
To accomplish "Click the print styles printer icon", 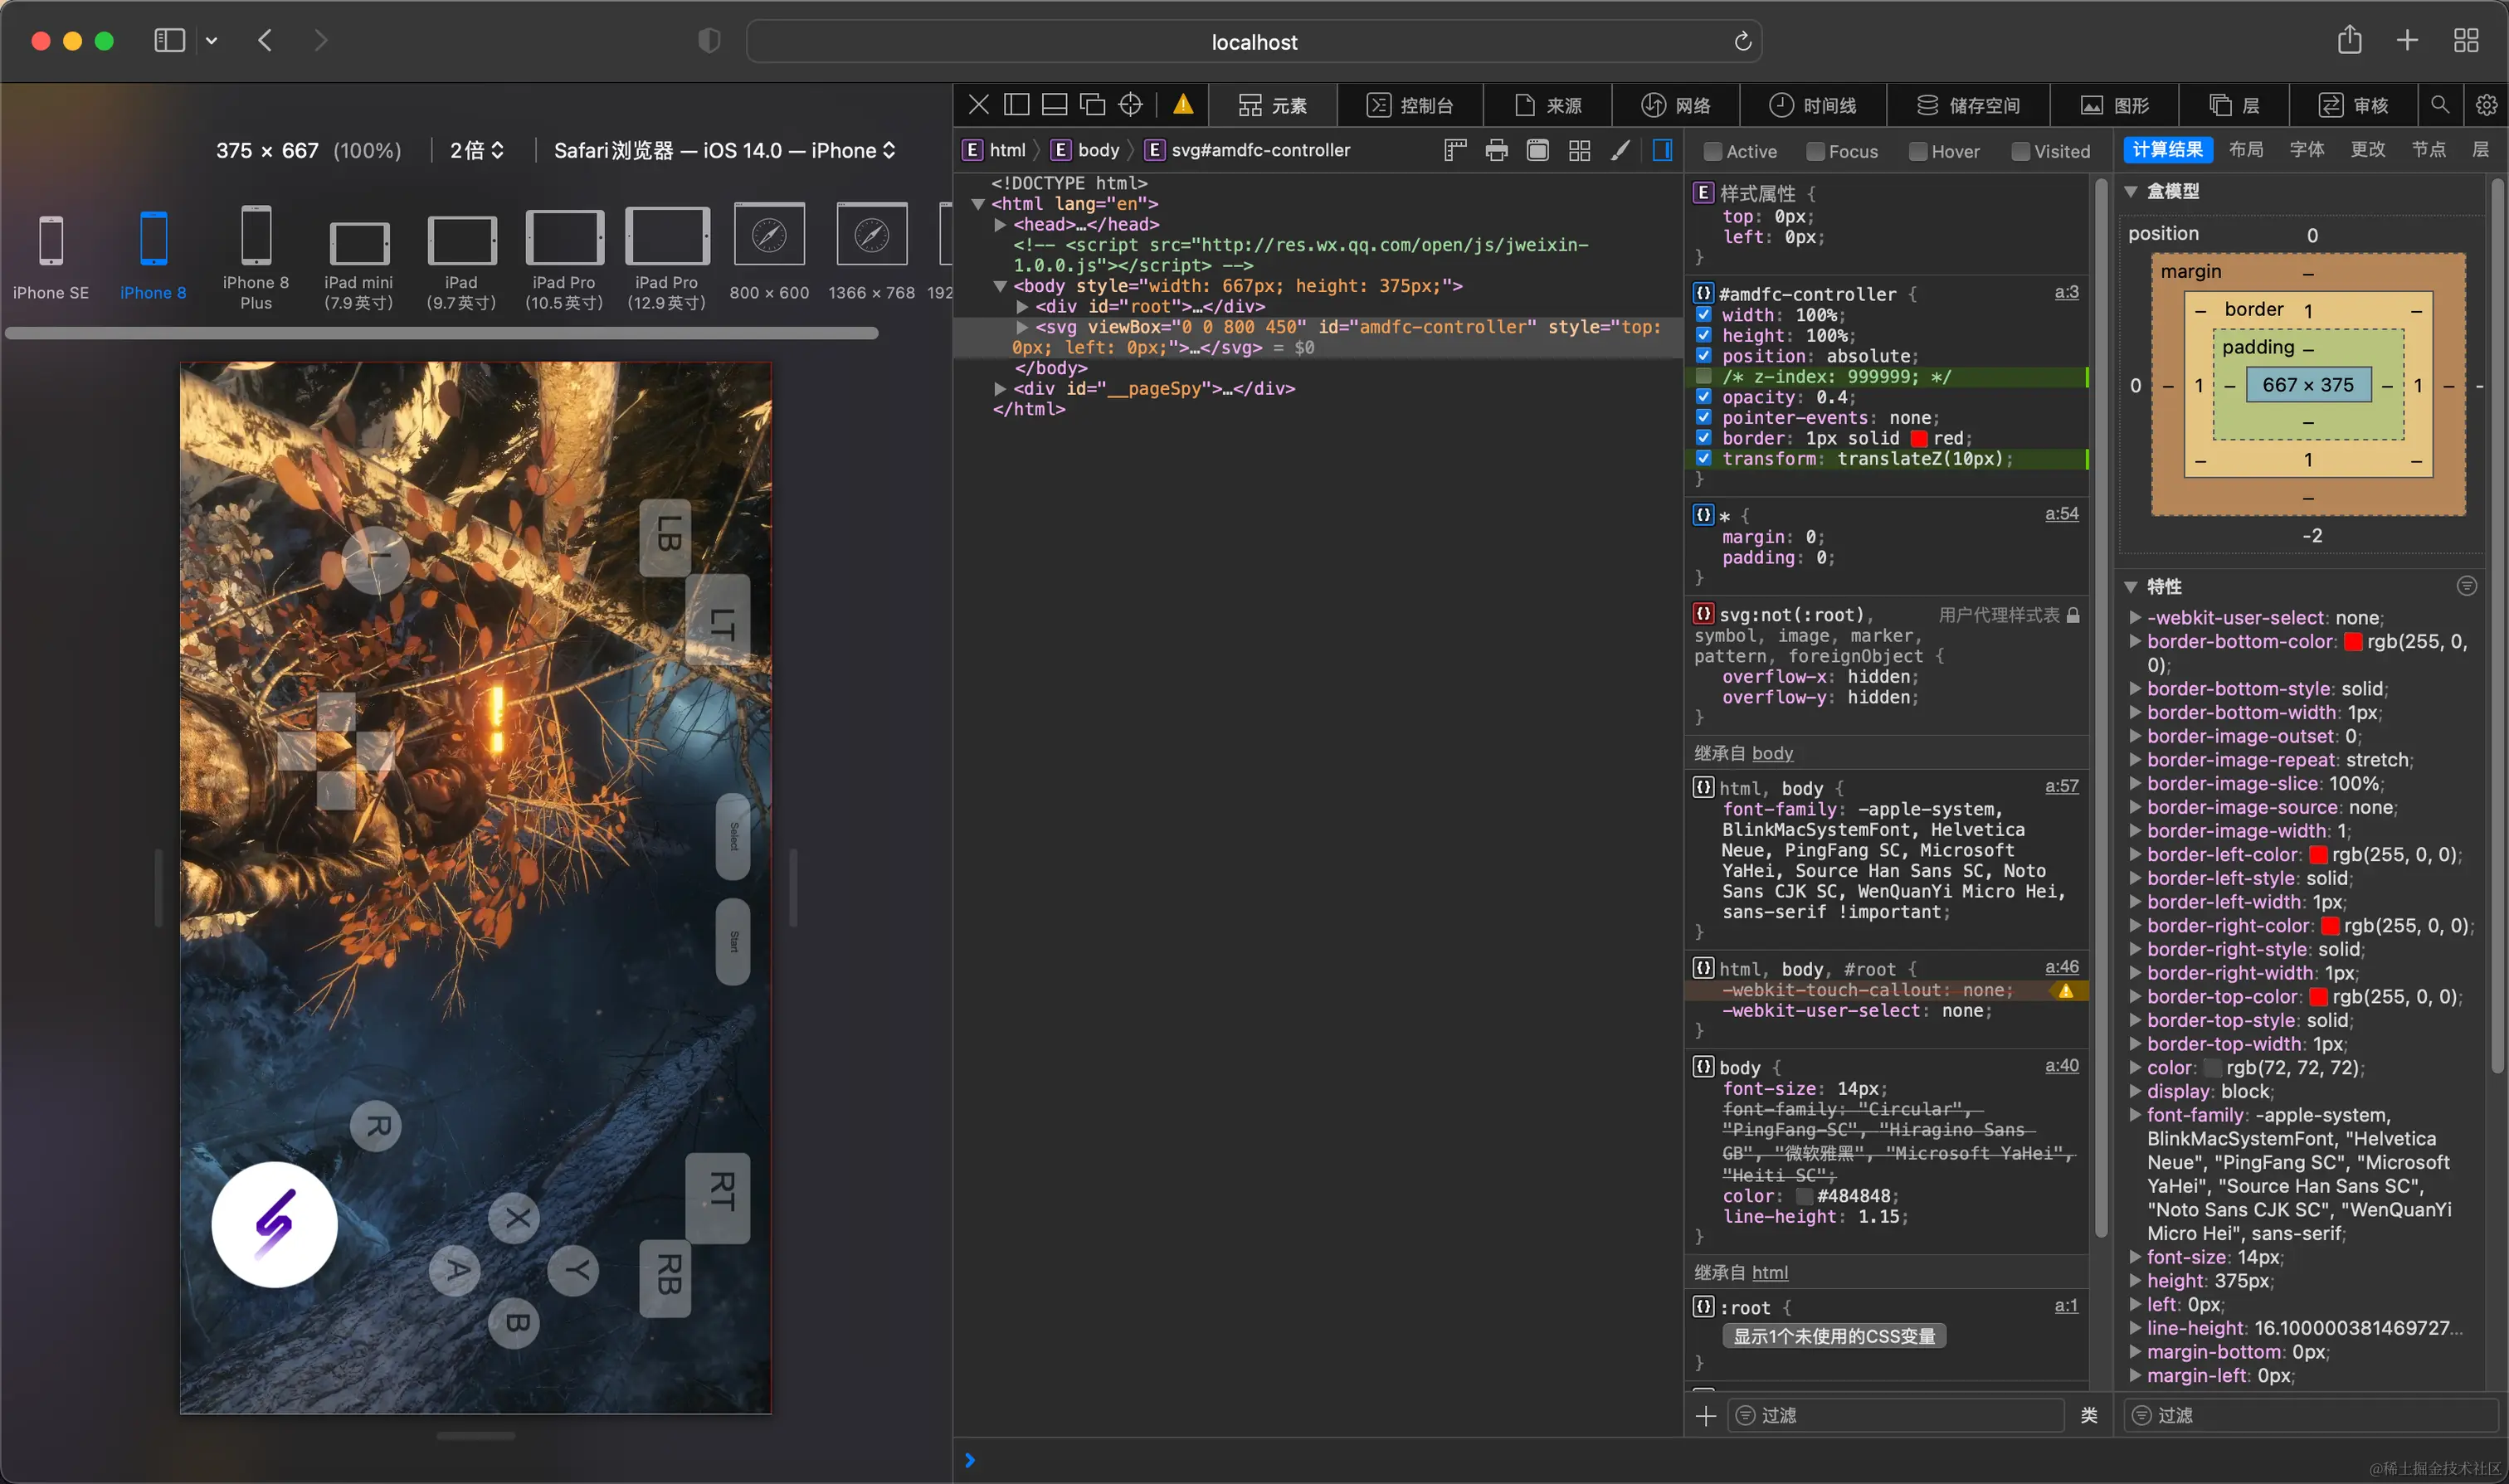I will pos(1496,150).
